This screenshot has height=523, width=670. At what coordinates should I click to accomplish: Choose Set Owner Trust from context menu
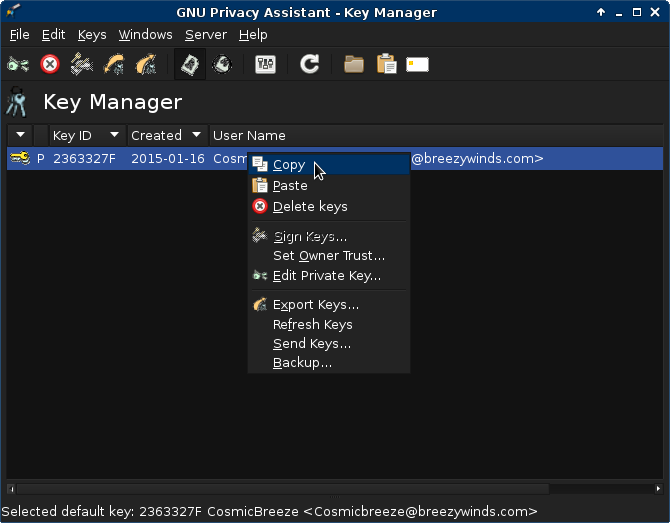329,256
